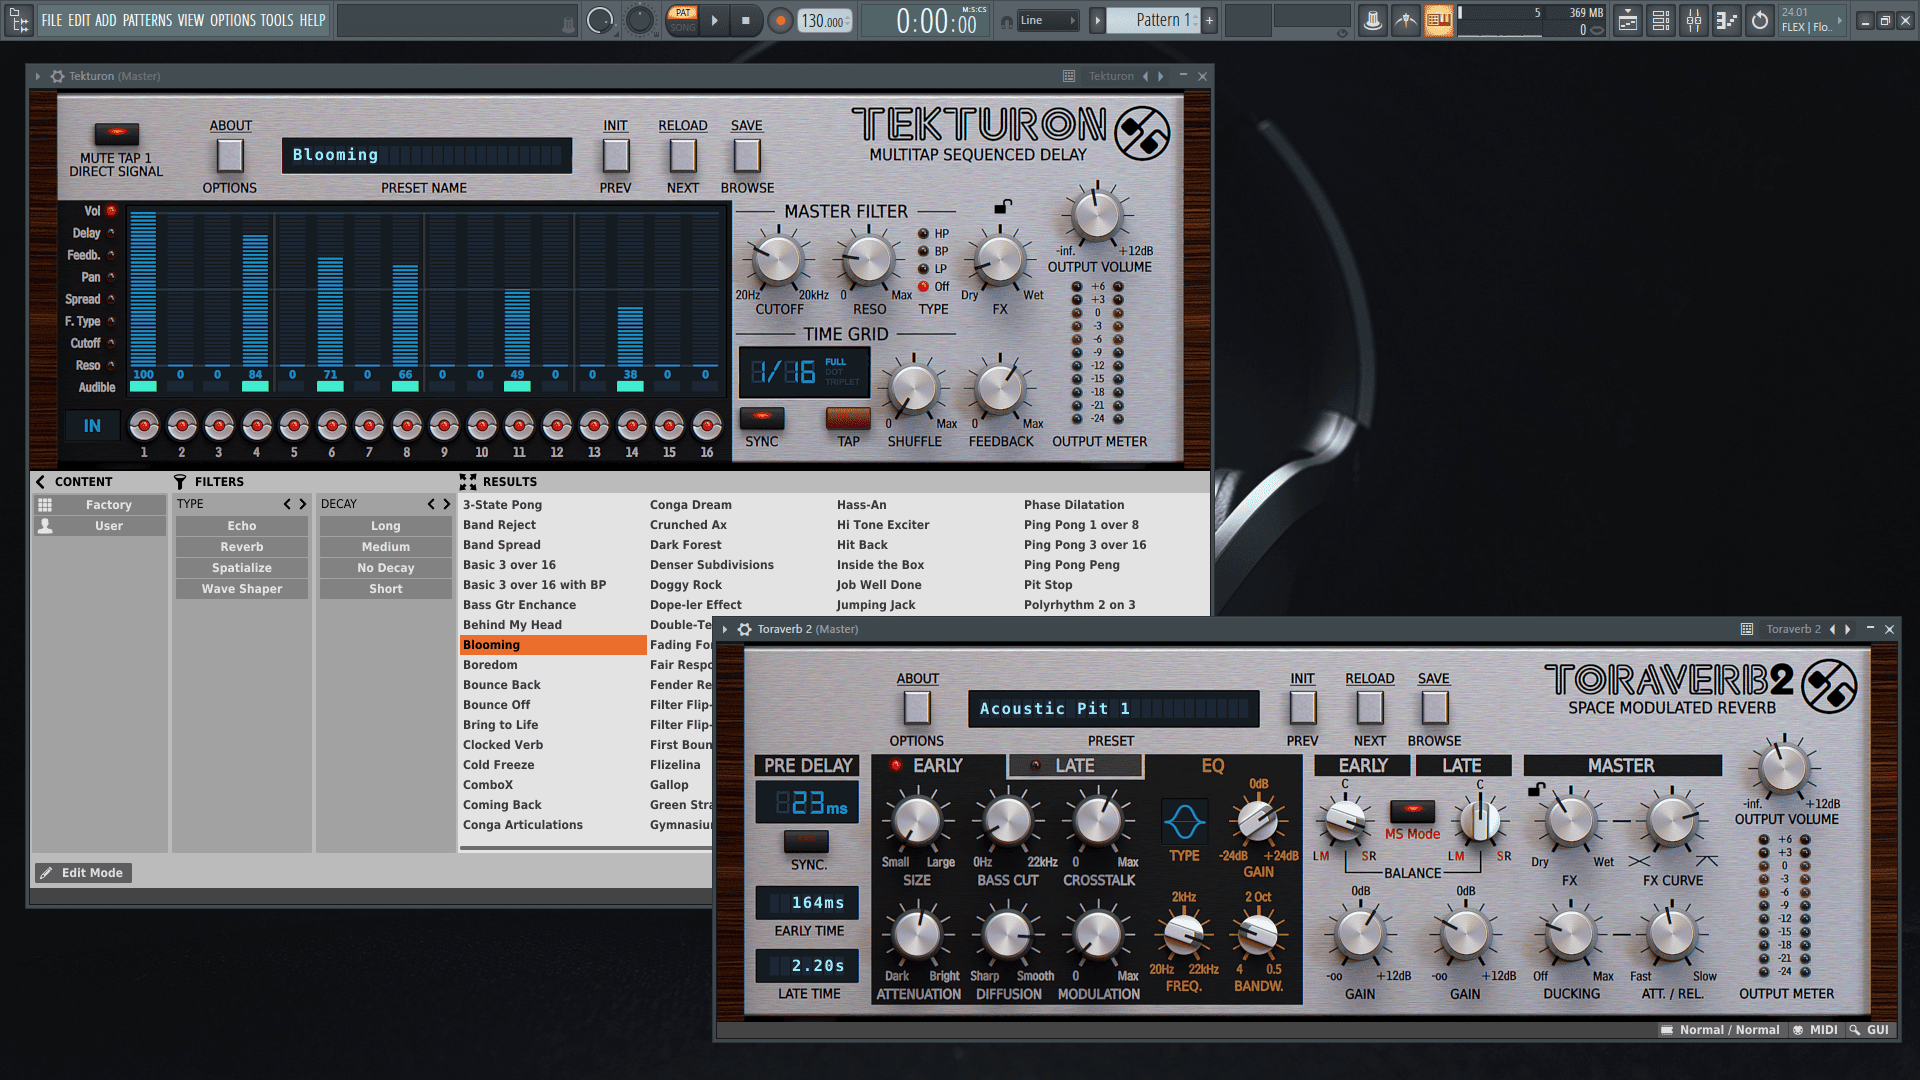Switch to Toraverb EARLY tab
This screenshot has width=1920, height=1080.
(x=938, y=765)
